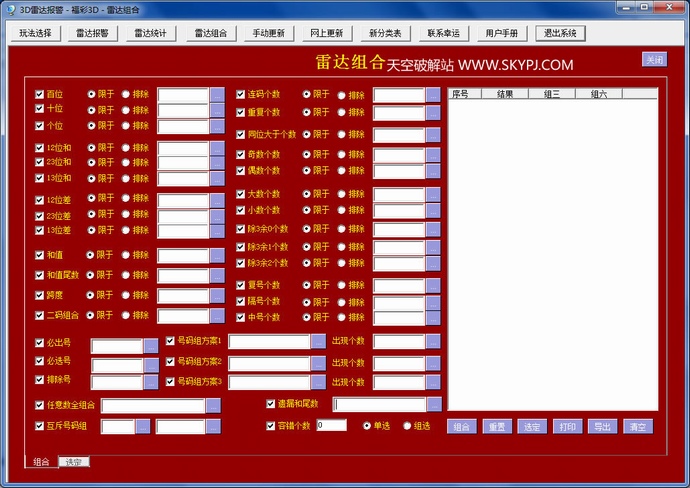Screen dimensions: 690x488
Task: Select 排除 radio for 连码个数
Action: click(342, 96)
